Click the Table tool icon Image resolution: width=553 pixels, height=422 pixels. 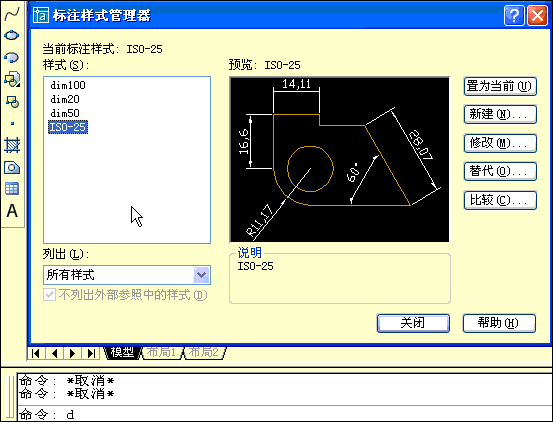[12, 189]
